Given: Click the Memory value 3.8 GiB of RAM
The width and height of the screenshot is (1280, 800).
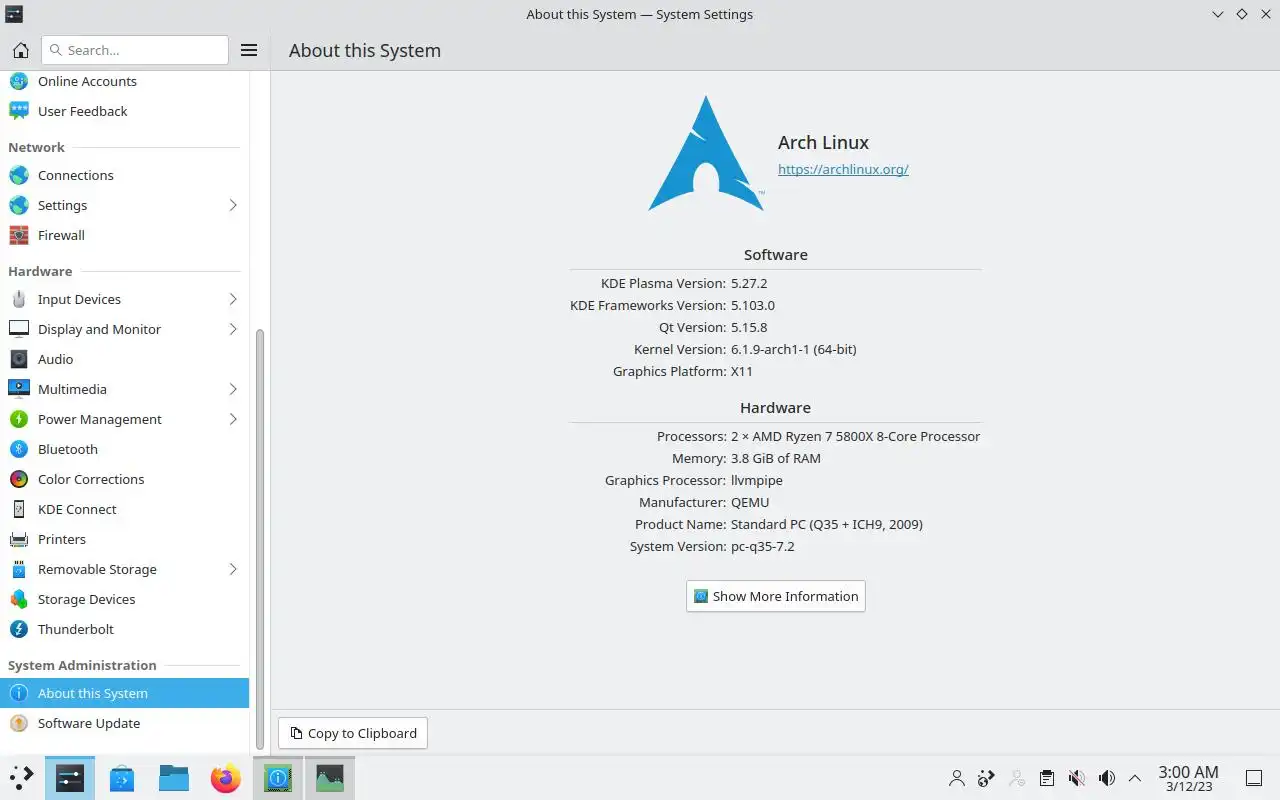Looking at the screenshot, I should [776, 458].
